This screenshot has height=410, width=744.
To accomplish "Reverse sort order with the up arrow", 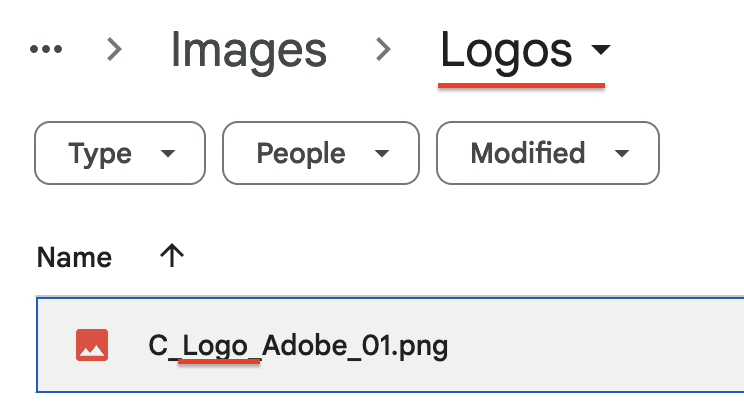I will point(172,256).
